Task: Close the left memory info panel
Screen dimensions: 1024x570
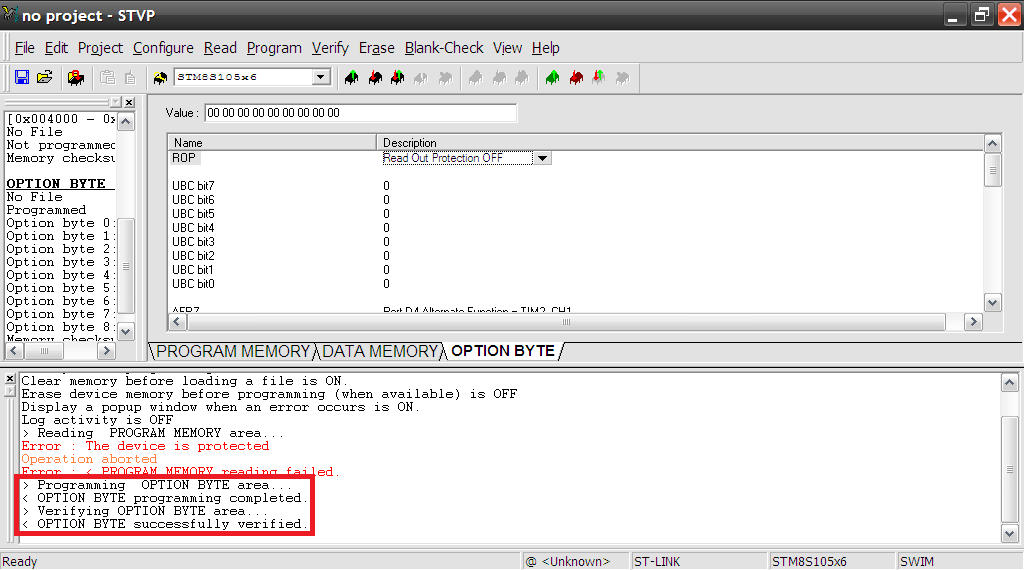Action: (x=129, y=103)
